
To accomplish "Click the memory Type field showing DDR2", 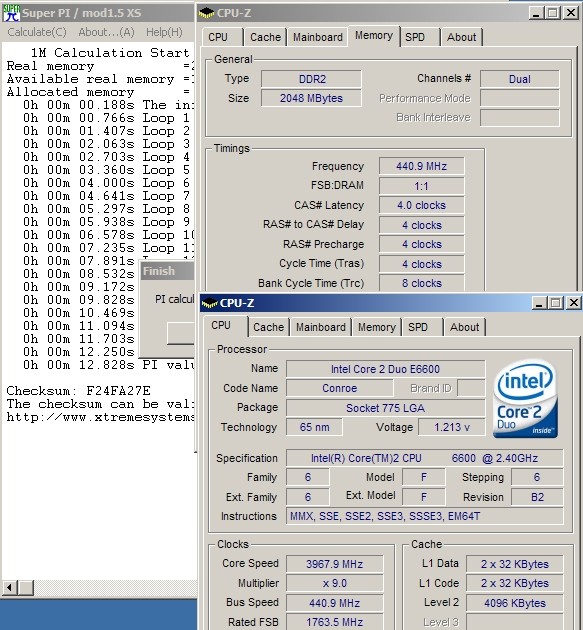I will click(311, 79).
